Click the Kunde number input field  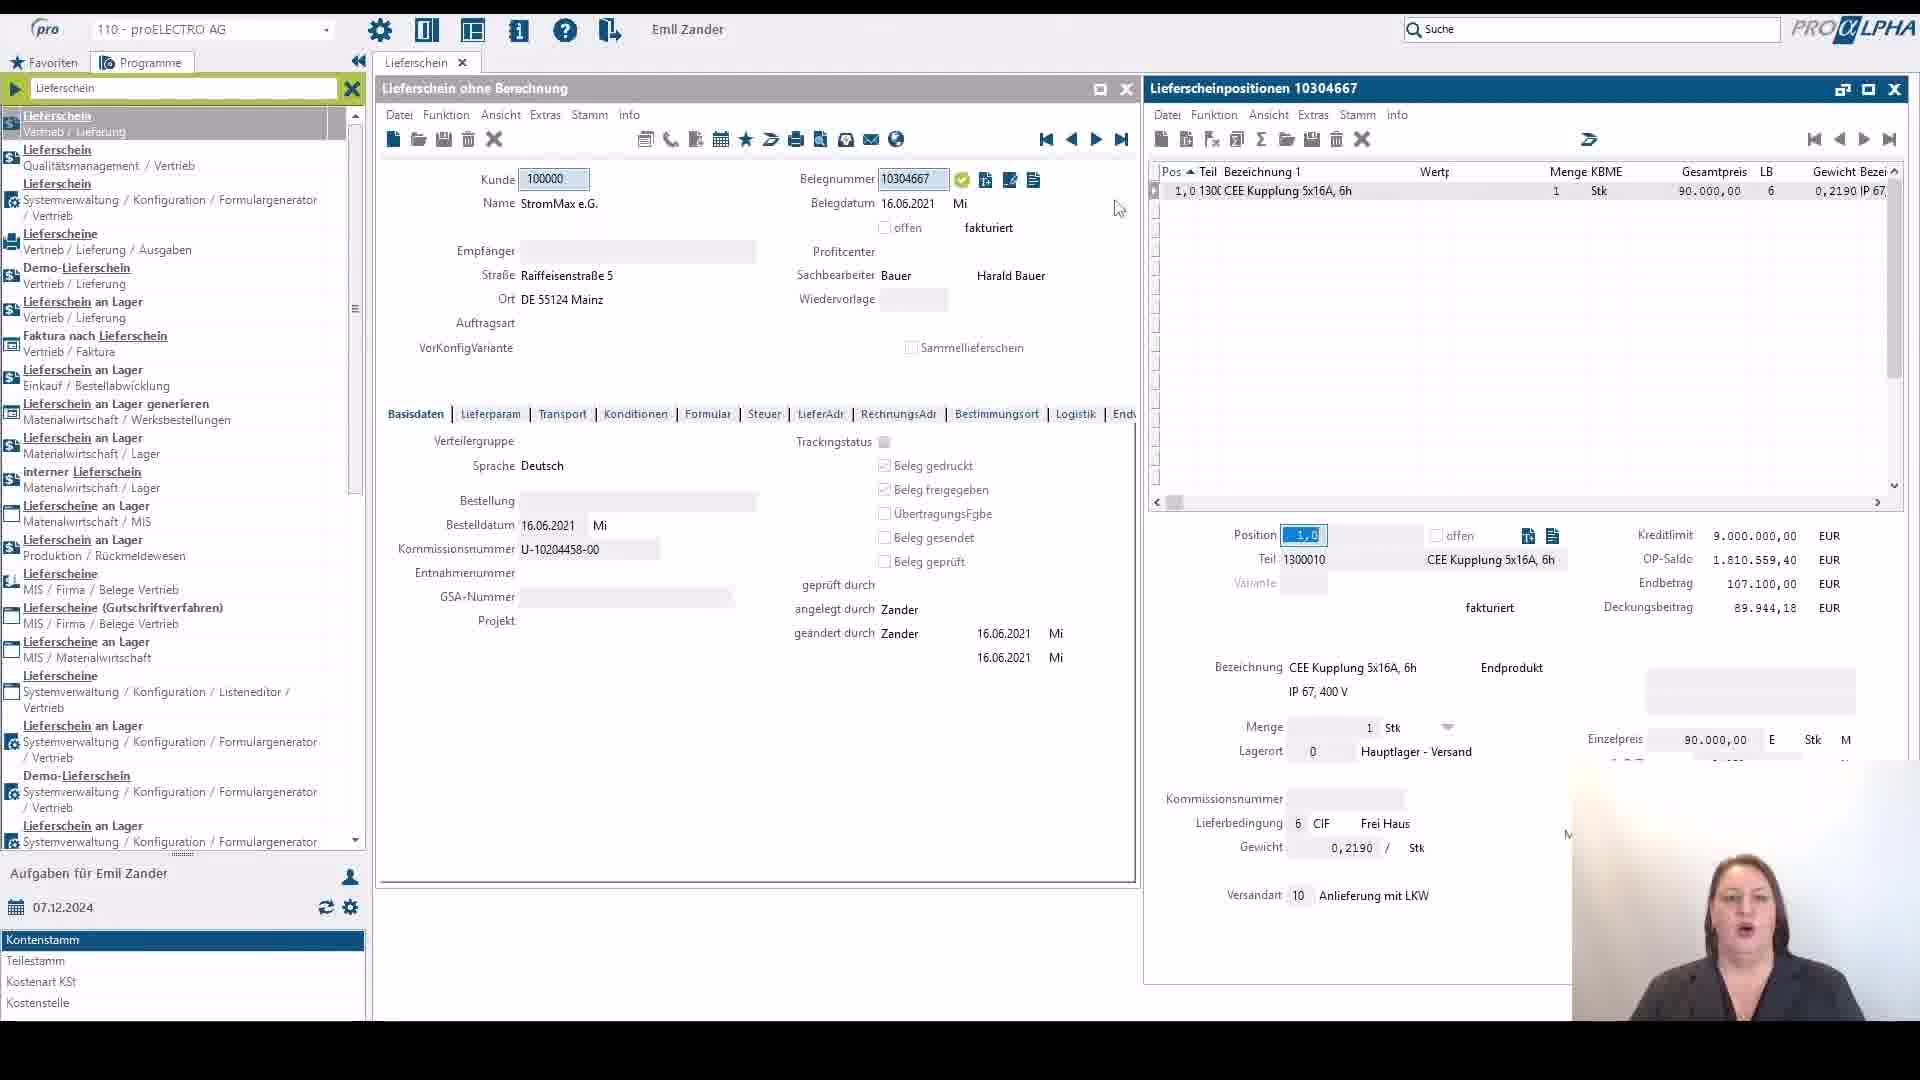pos(554,180)
